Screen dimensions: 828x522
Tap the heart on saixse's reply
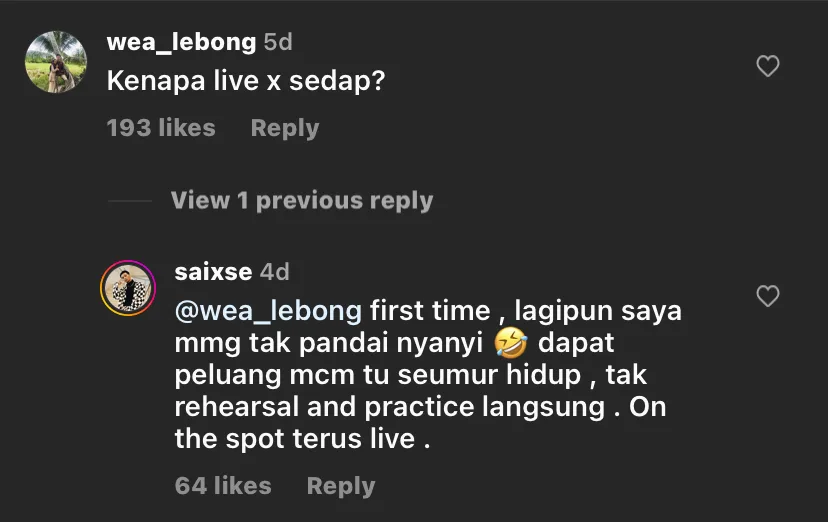[x=767, y=296]
